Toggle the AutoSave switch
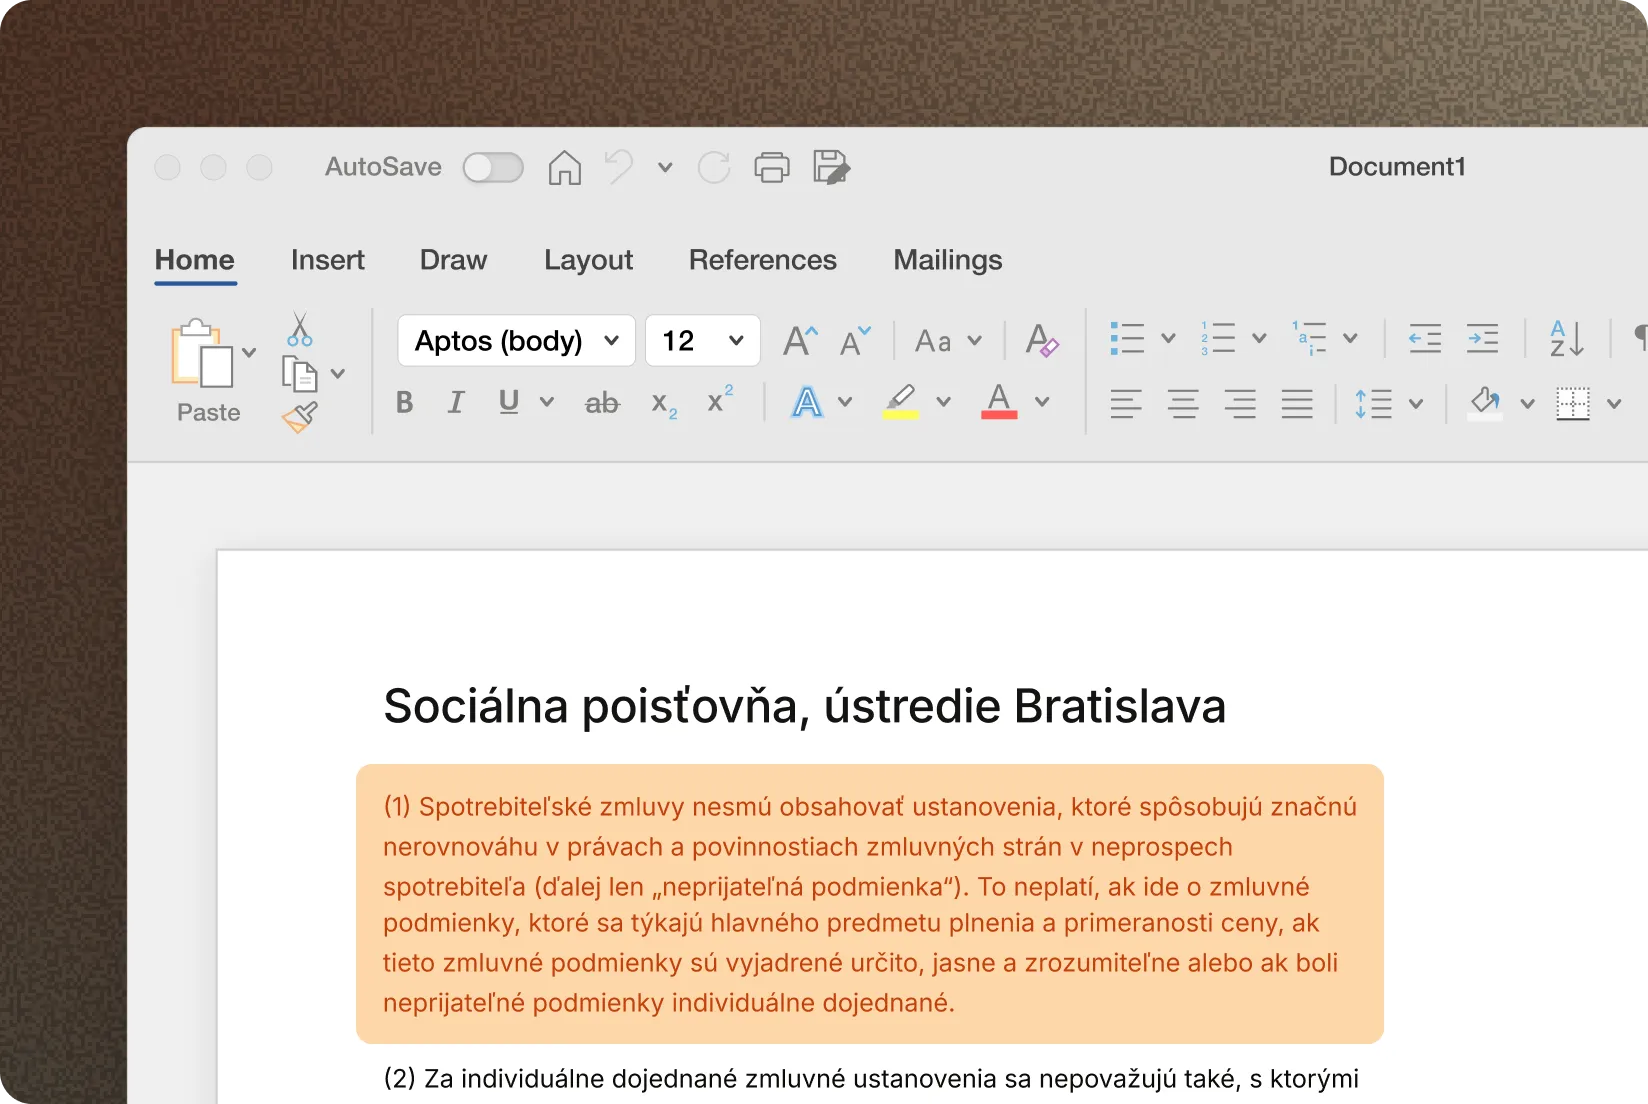Viewport: 1648px width, 1104px height. [x=493, y=167]
